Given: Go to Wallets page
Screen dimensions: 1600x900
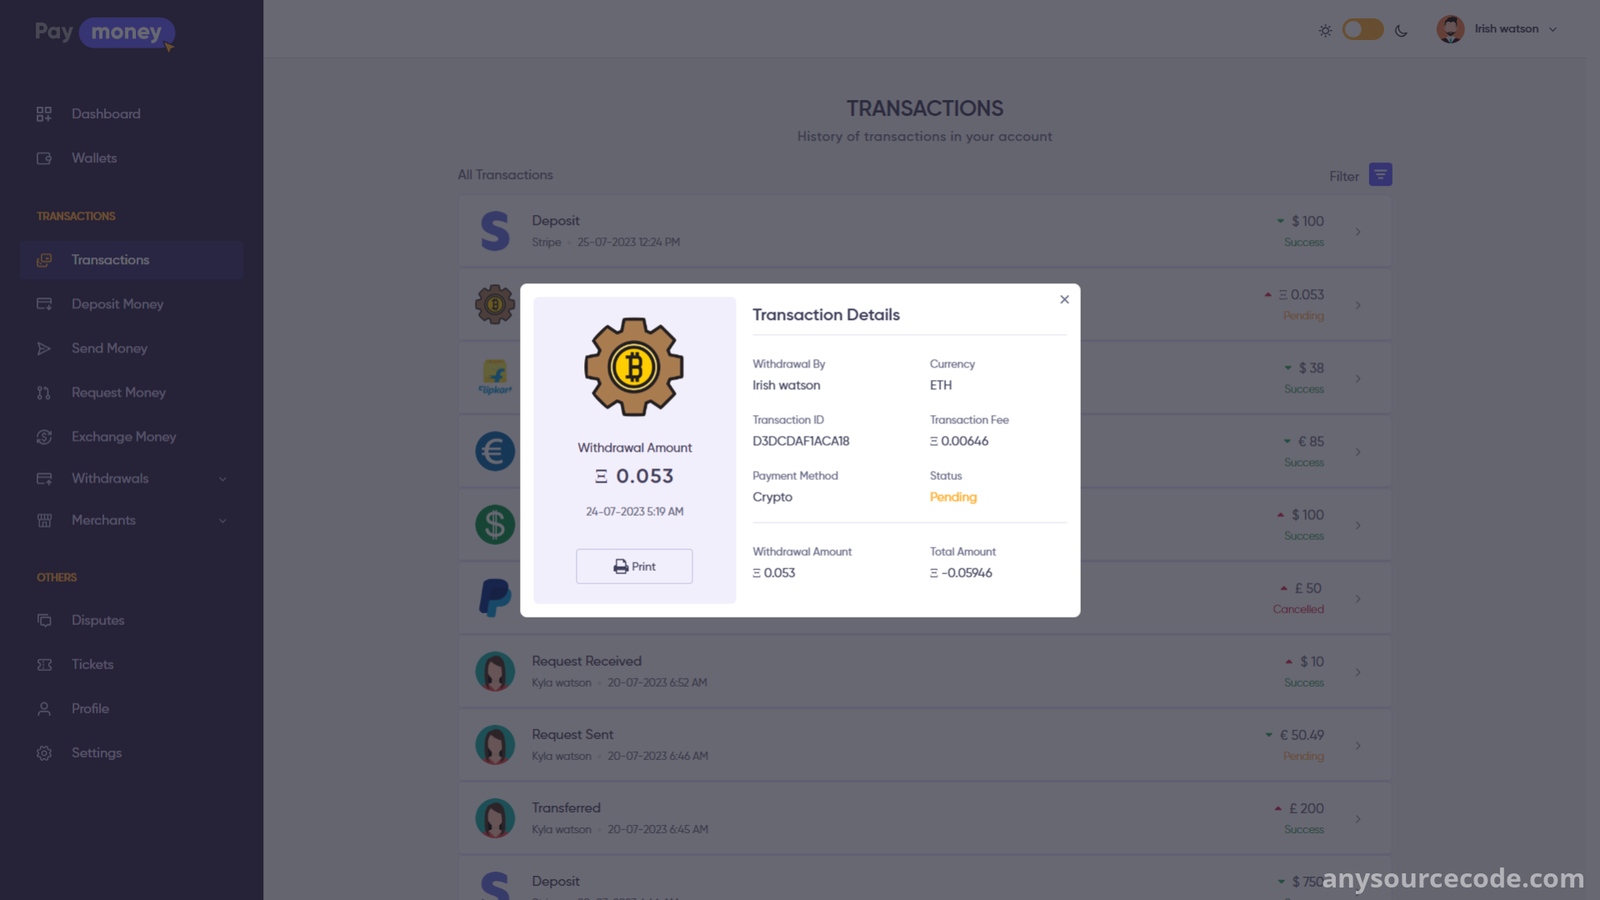Looking at the screenshot, I should tap(94, 158).
